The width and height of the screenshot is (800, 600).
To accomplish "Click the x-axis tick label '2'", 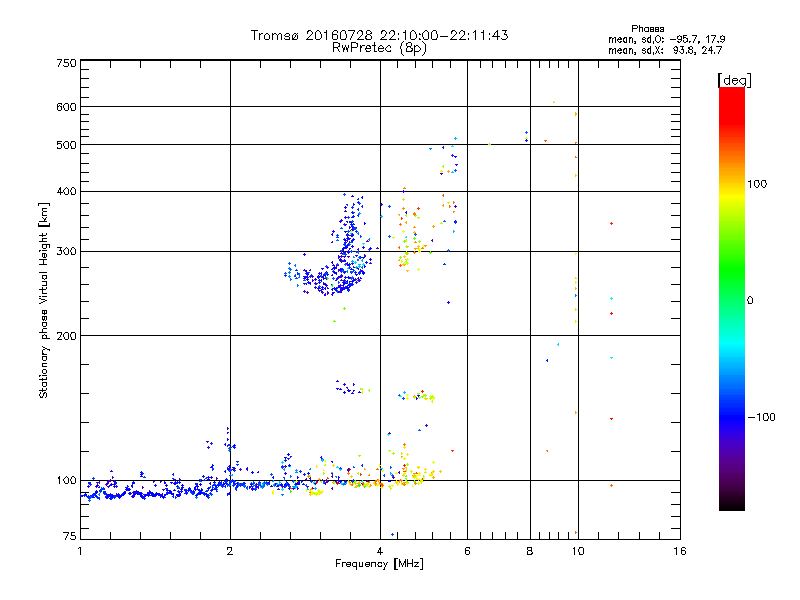I will pyautogui.click(x=230, y=551).
